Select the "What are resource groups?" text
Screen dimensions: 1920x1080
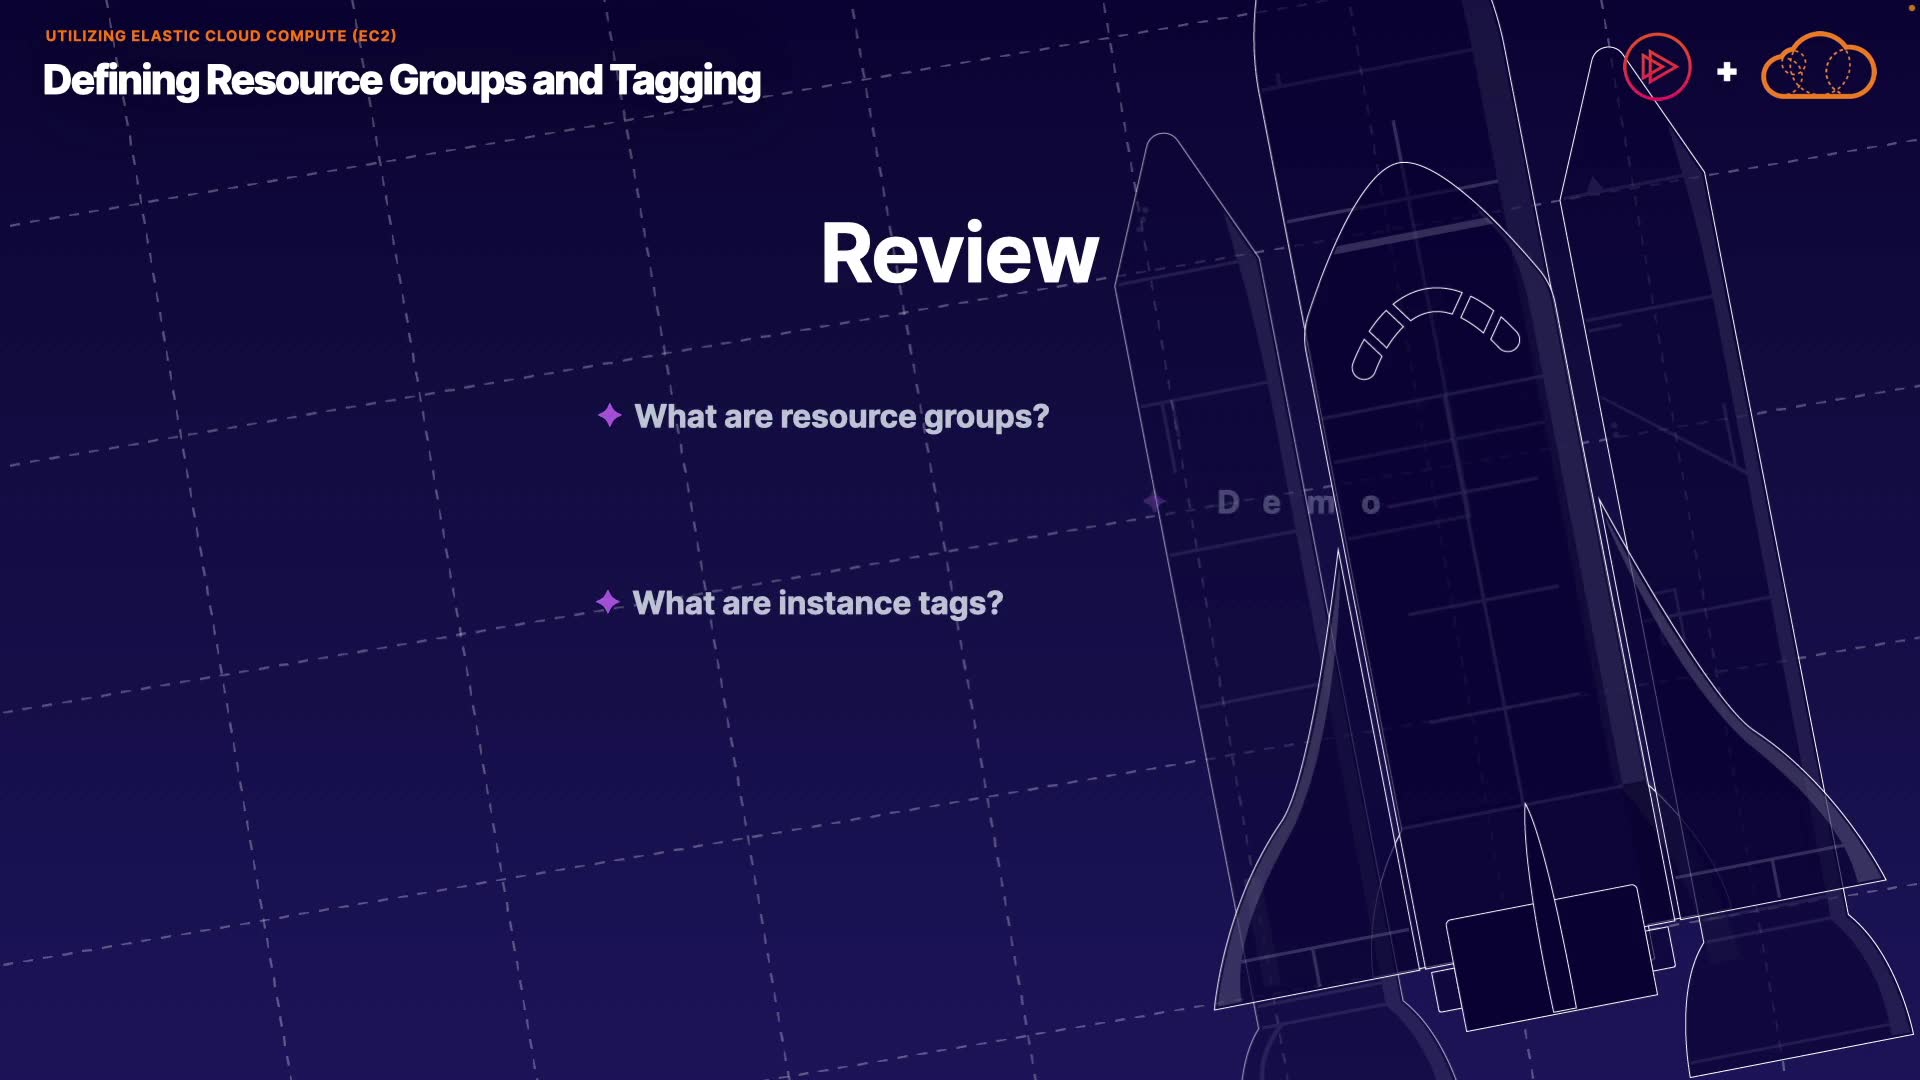tap(841, 416)
